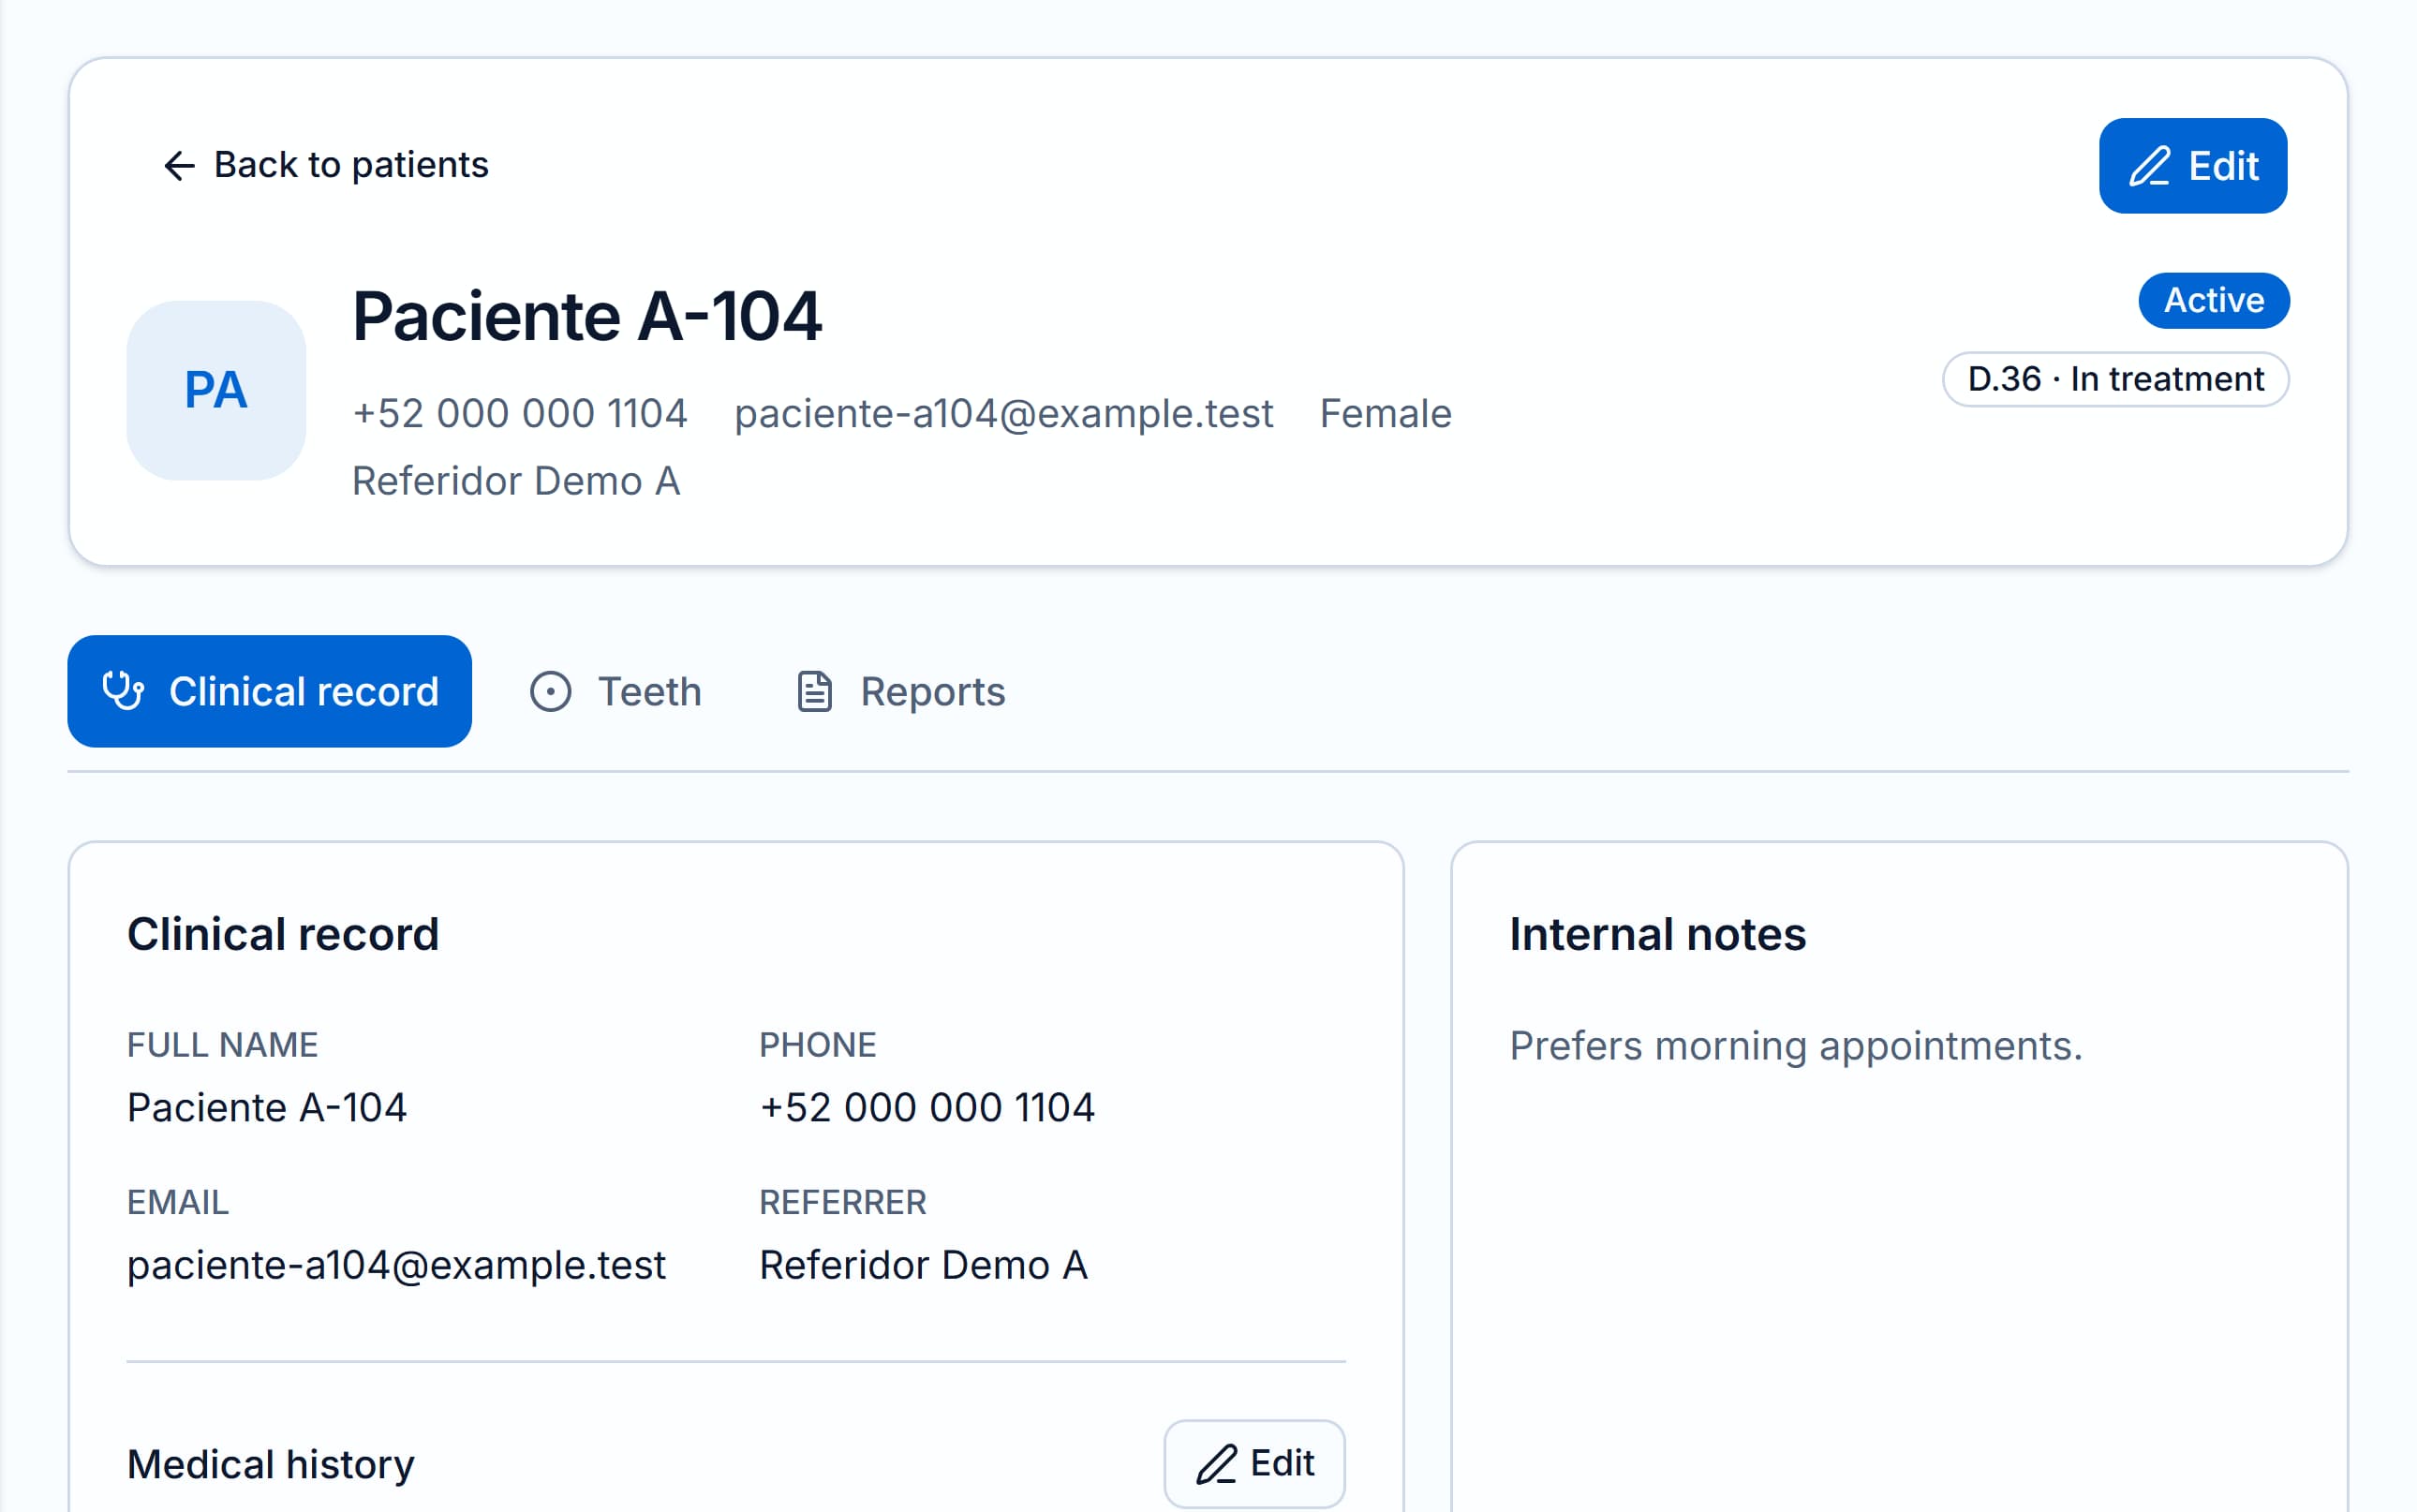Click the Female gender text
The width and height of the screenshot is (2417, 1512).
click(x=1386, y=413)
